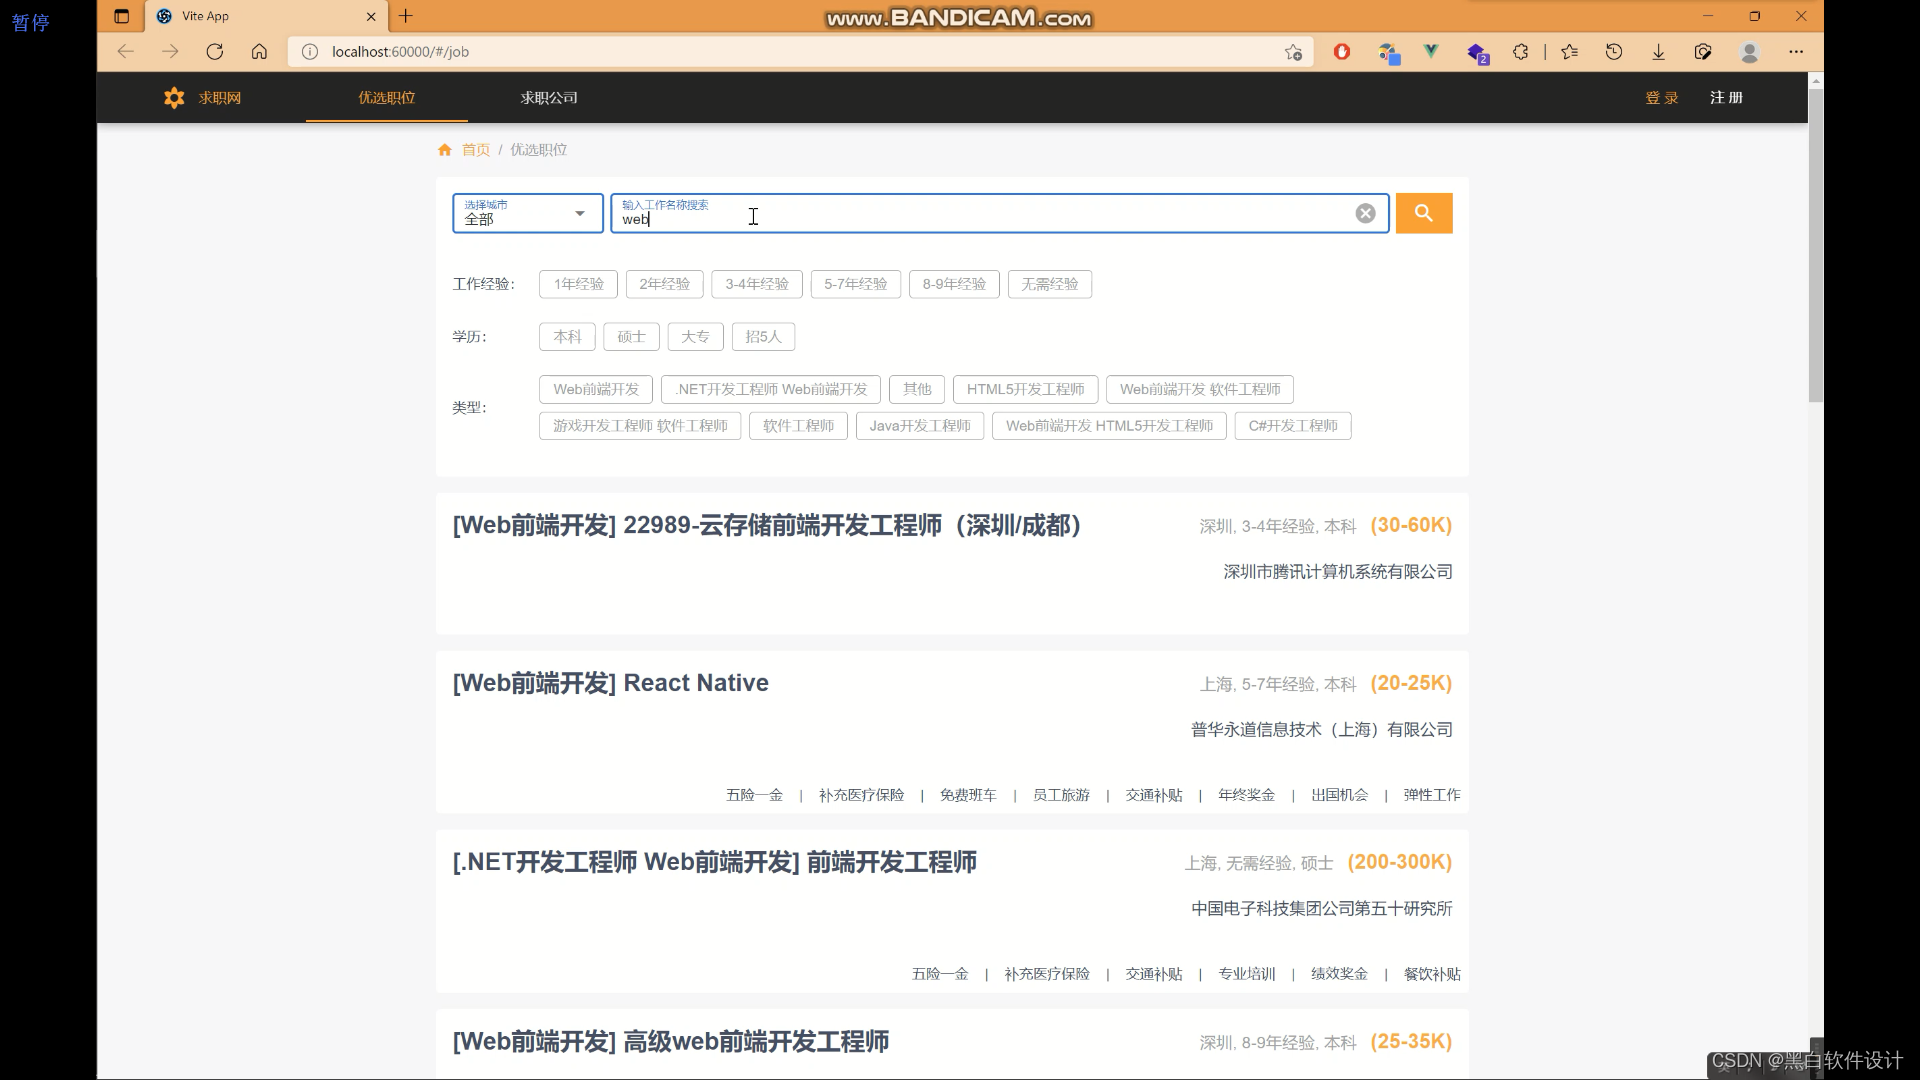Viewport: 1920px width, 1080px height.
Task: Open the browser essentials icon
Action: tap(1703, 52)
